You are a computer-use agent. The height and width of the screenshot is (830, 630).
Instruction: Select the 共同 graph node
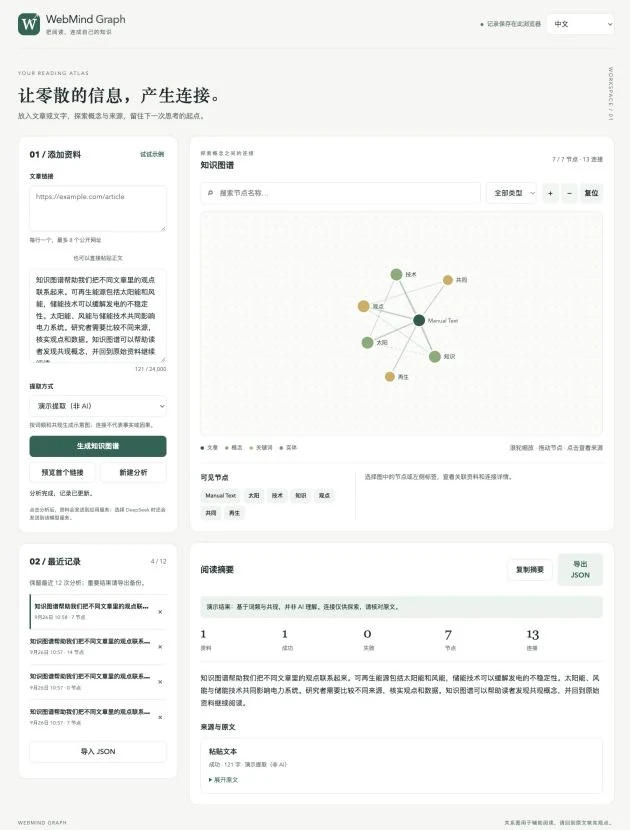(448, 280)
